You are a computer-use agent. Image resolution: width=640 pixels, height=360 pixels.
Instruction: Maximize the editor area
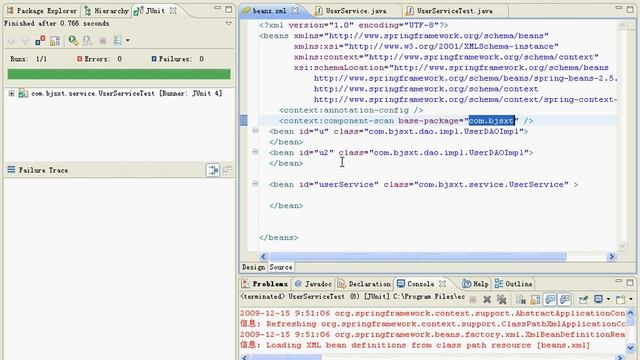pyautogui.click(x=630, y=9)
